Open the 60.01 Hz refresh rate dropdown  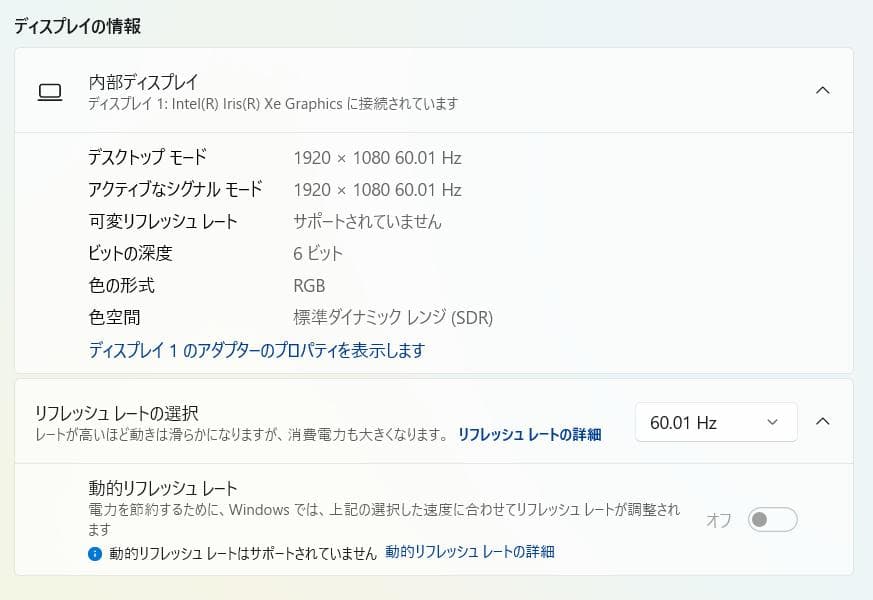pos(715,422)
